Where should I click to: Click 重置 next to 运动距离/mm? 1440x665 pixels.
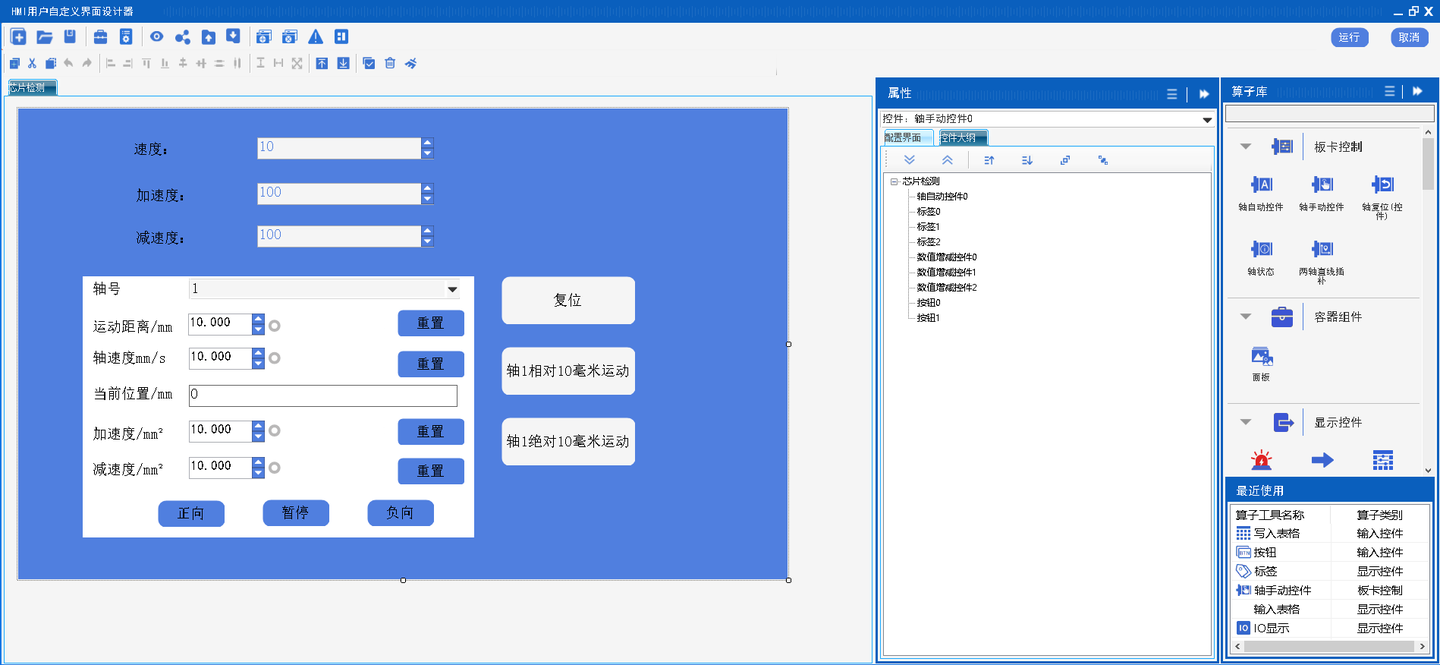(x=431, y=323)
